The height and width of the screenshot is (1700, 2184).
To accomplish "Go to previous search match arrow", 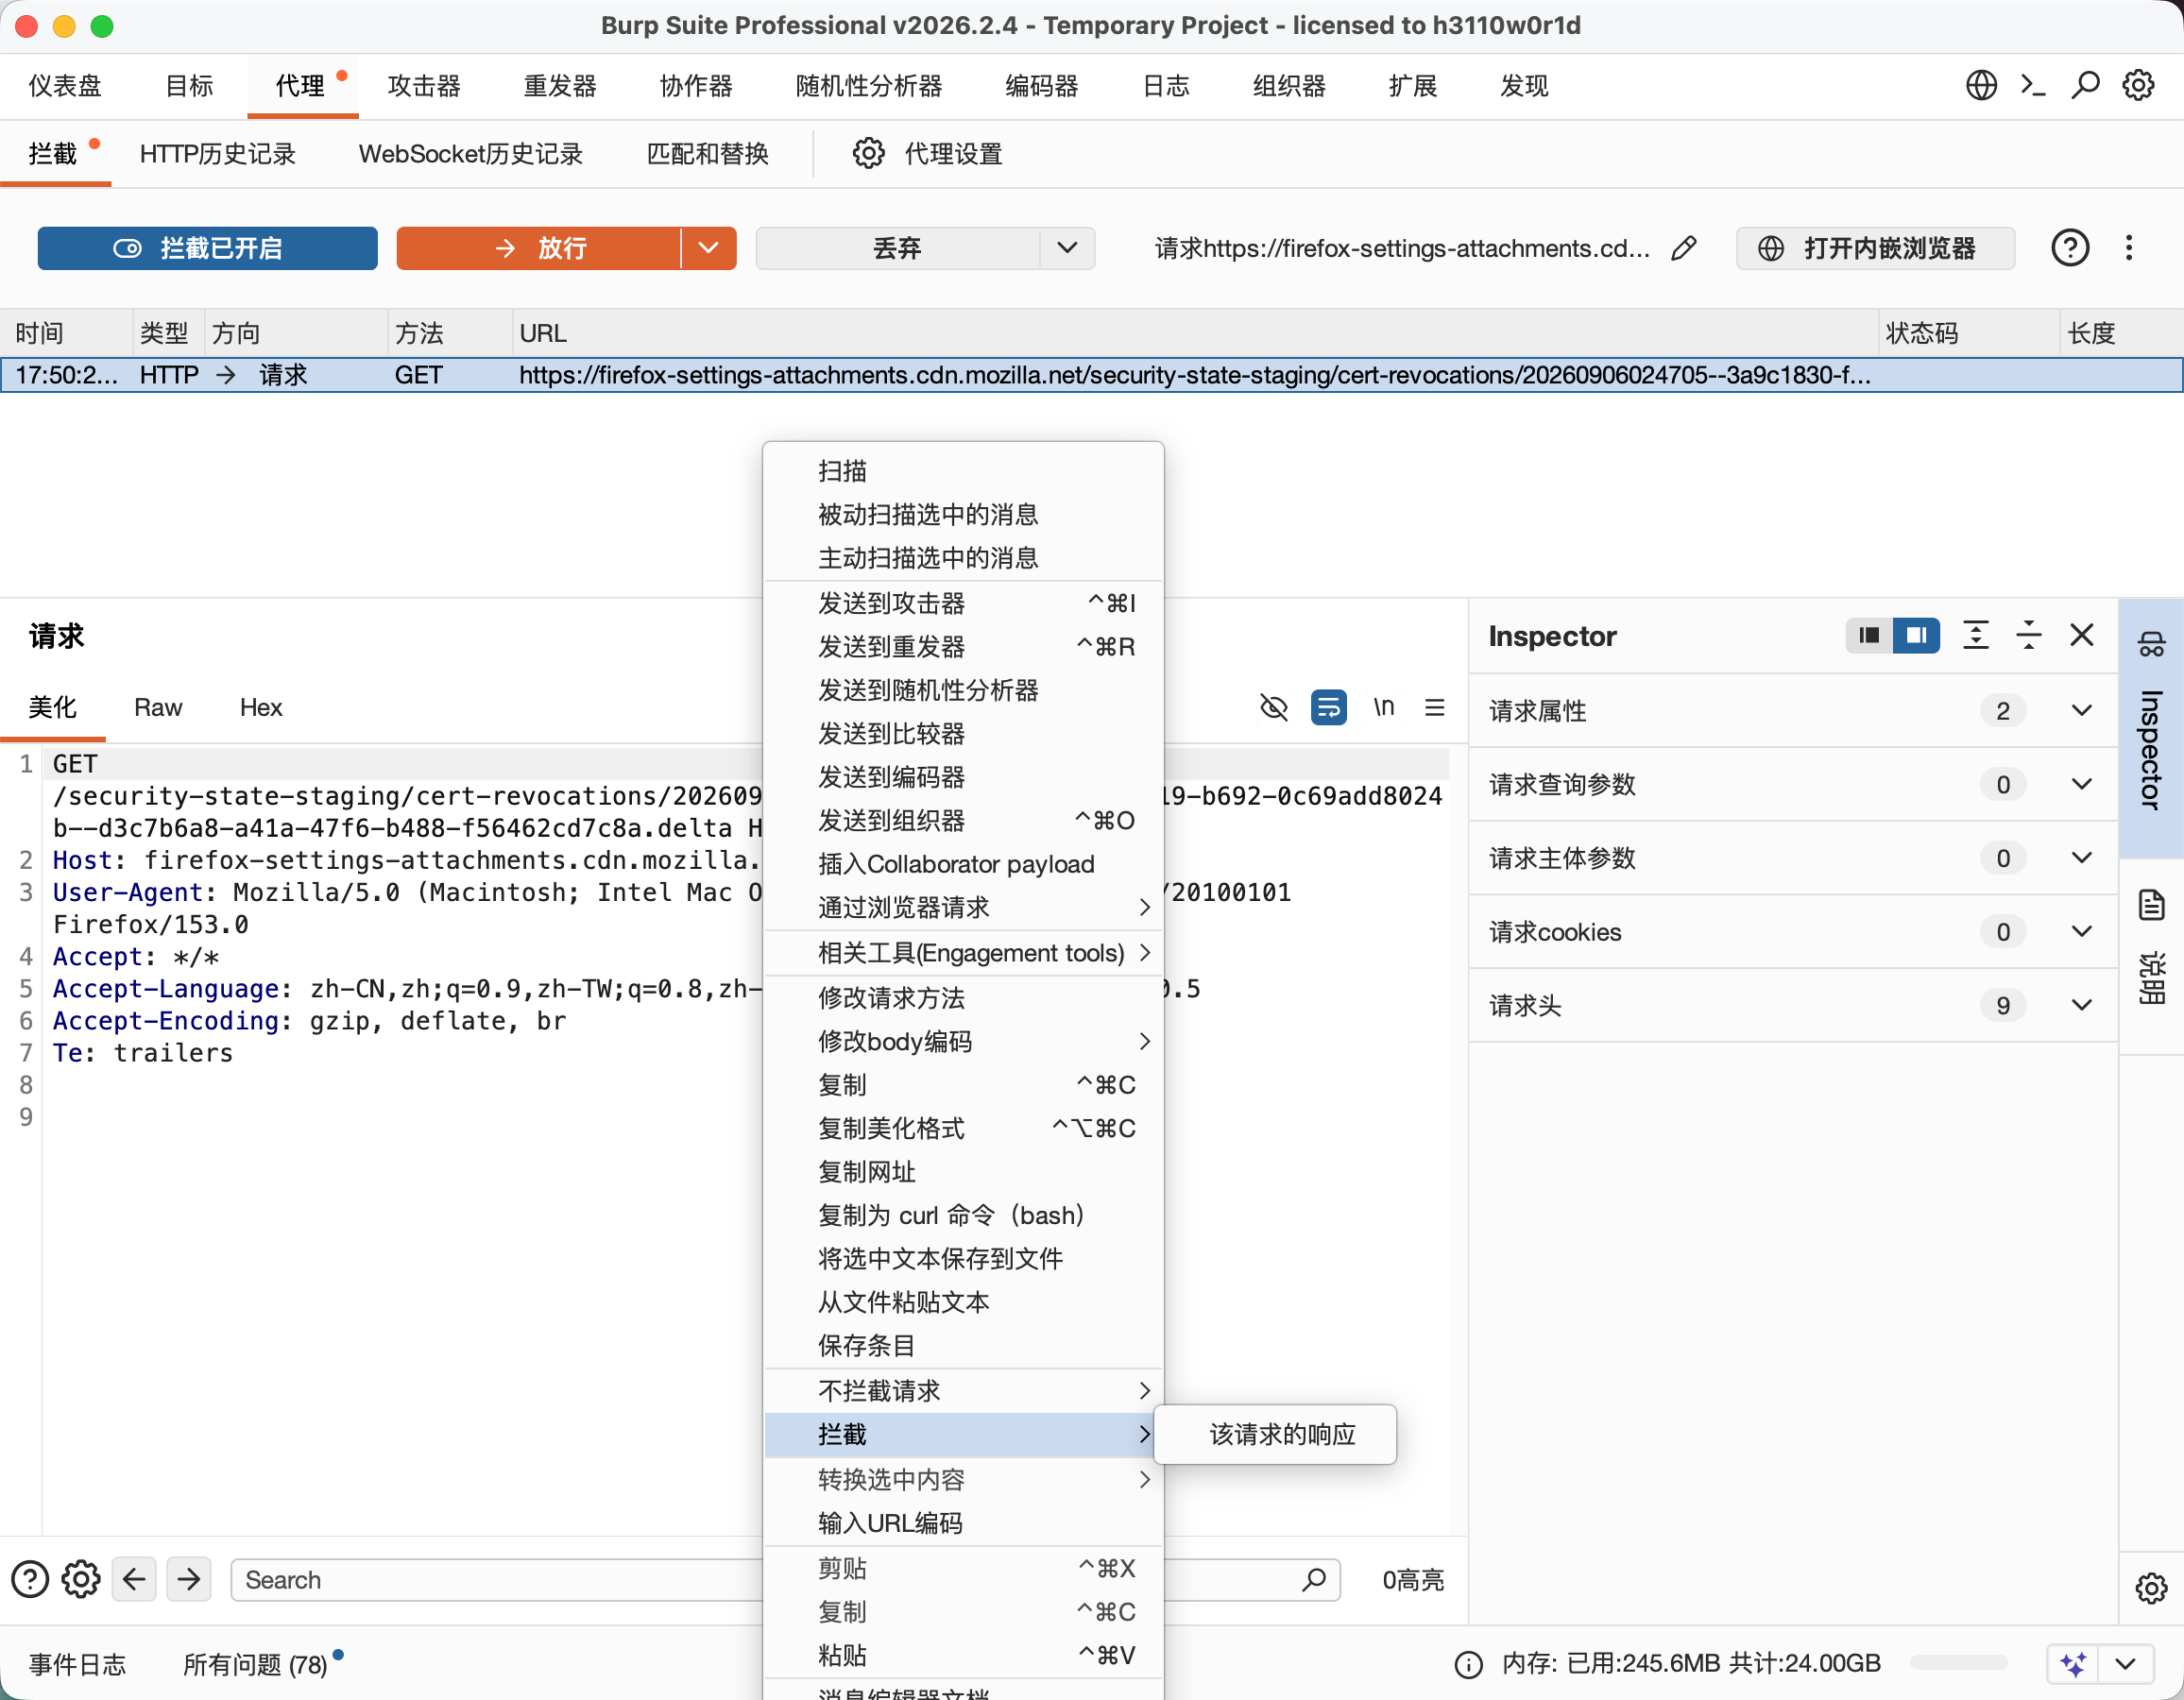I will click(x=134, y=1580).
